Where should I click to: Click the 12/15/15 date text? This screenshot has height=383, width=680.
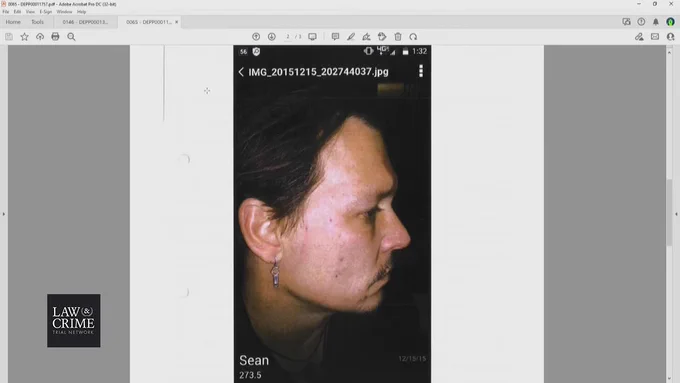pos(412,359)
